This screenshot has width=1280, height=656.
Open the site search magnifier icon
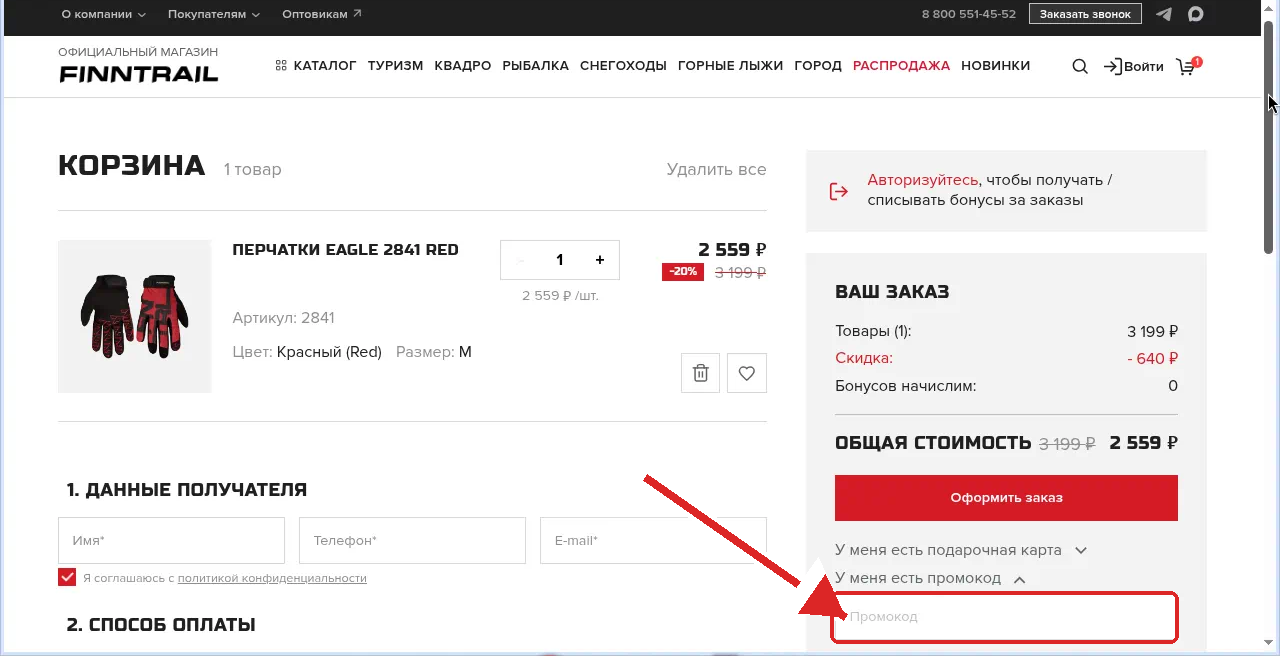1080,67
